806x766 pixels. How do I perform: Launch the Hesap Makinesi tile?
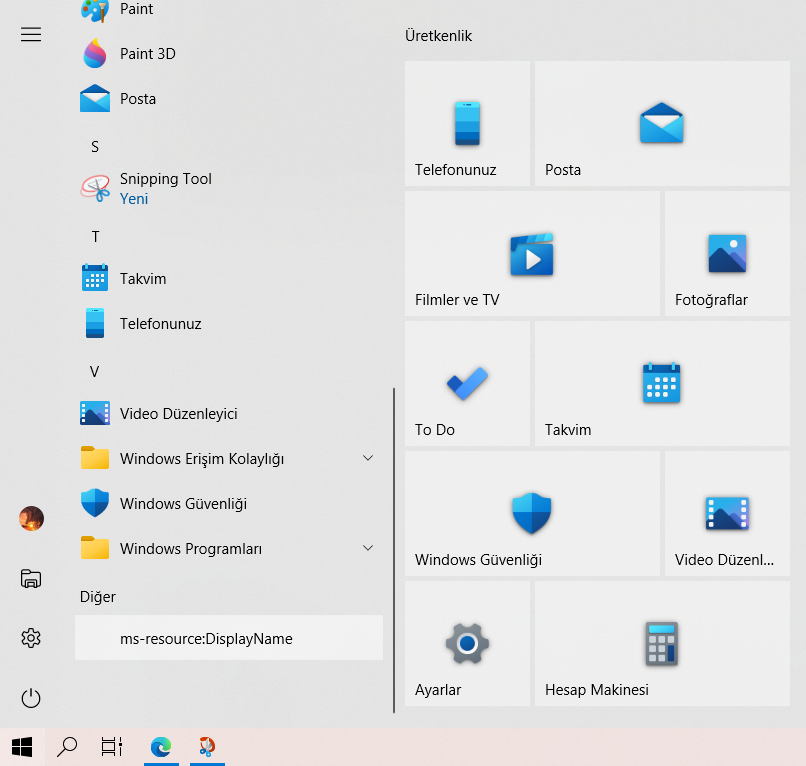click(x=662, y=644)
